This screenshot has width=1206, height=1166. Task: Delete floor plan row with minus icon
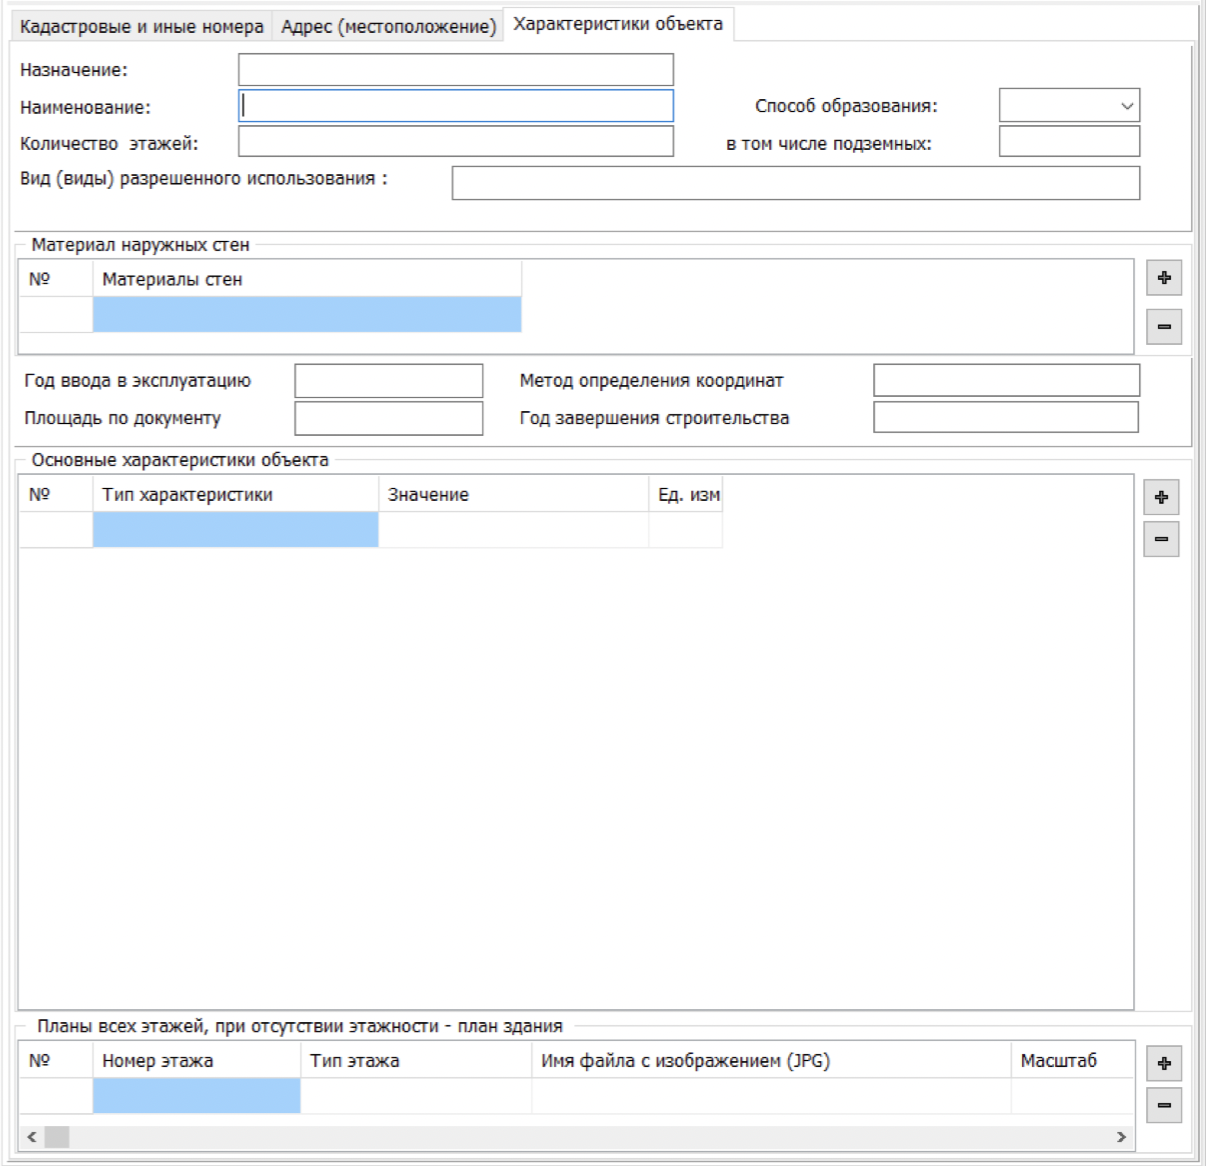tap(1163, 1105)
